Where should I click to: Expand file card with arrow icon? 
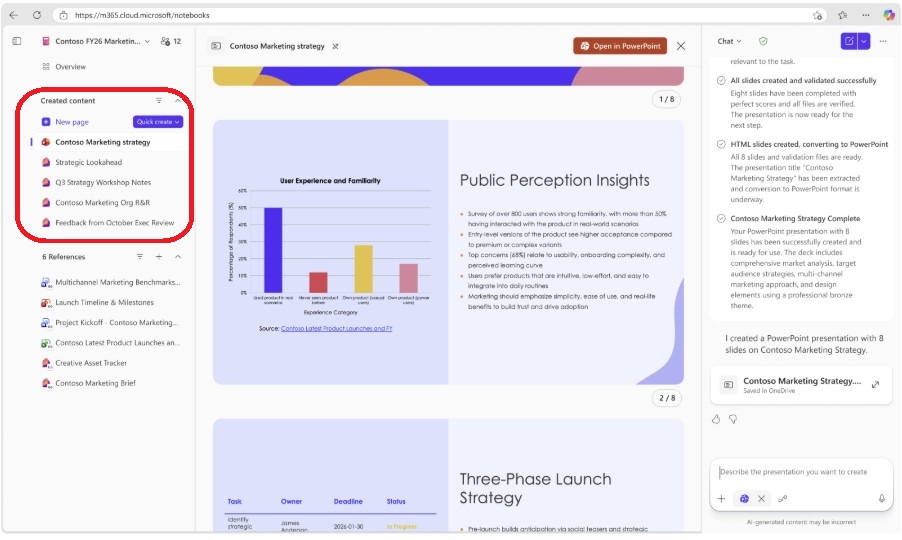(876, 385)
